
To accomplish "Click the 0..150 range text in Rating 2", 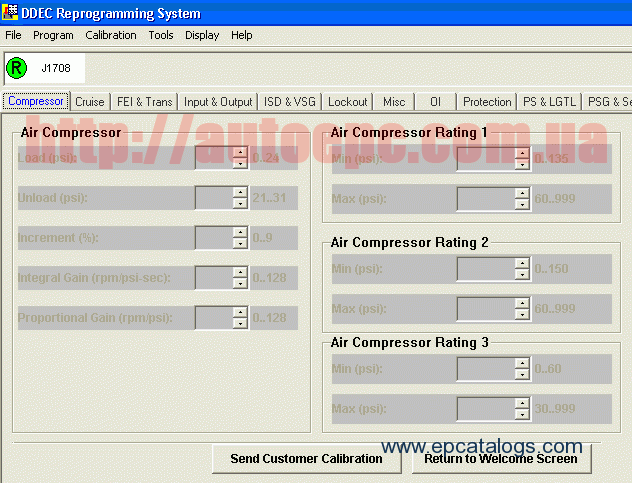I will click(551, 269).
